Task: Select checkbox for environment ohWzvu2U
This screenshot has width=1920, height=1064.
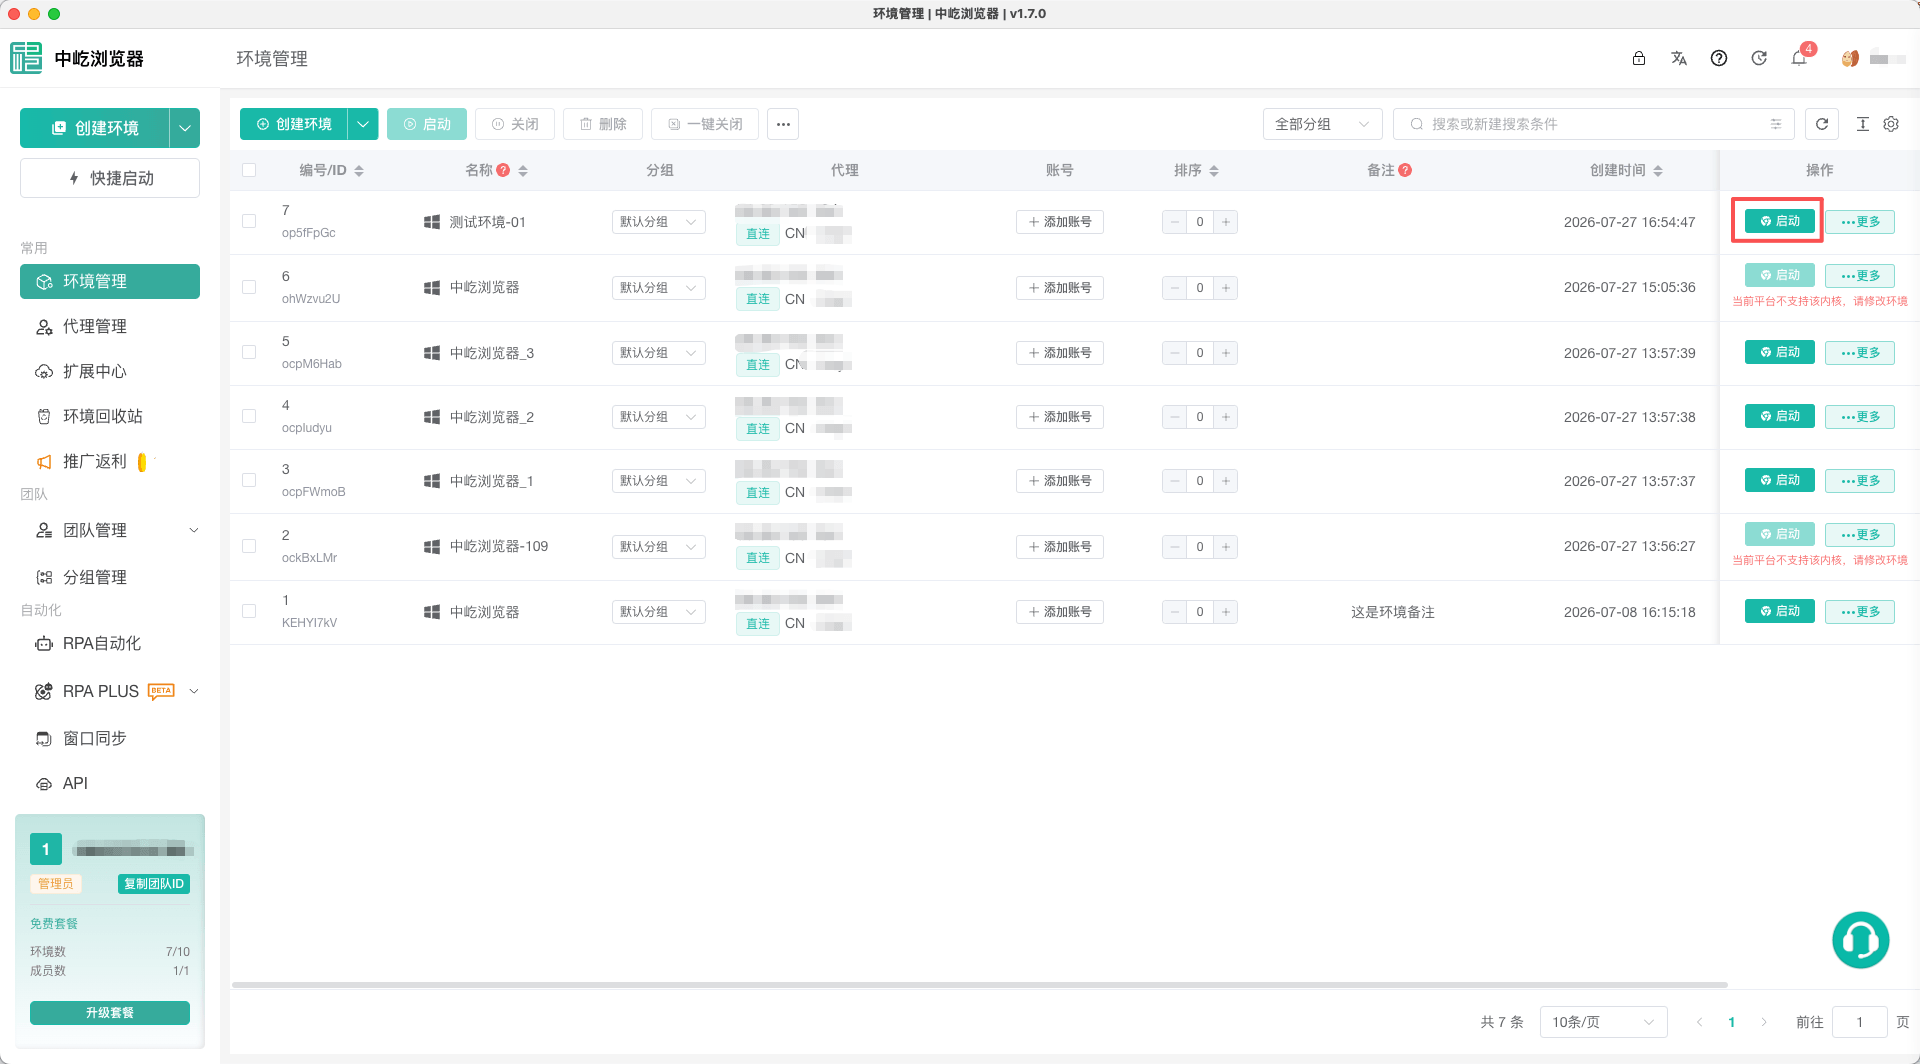Action: (249, 287)
